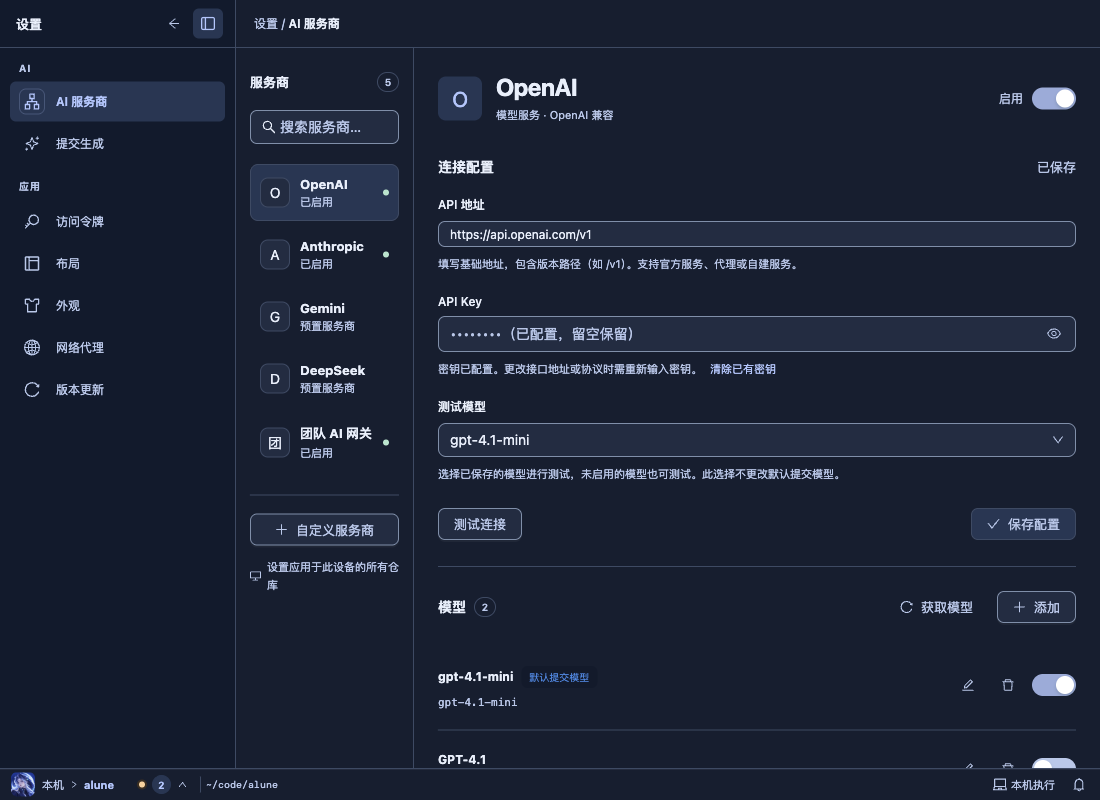The height and width of the screenshot is (800, 1100).
Task: Click the back arrow in settings header
Action: tap(174, 24)
